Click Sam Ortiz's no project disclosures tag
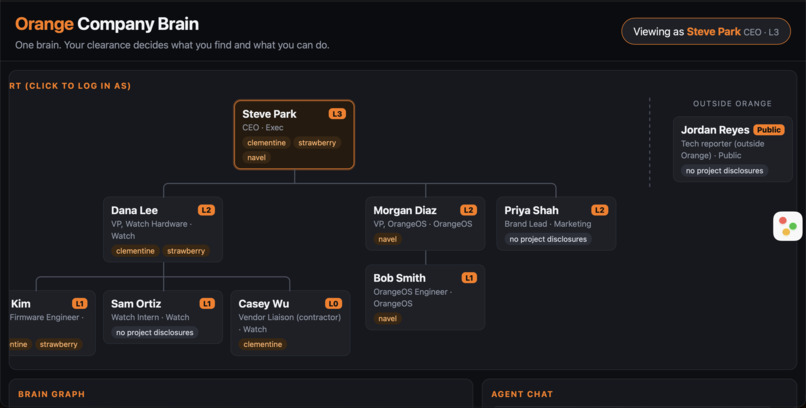This screenshot has width=806, height=408. (155, 333)
